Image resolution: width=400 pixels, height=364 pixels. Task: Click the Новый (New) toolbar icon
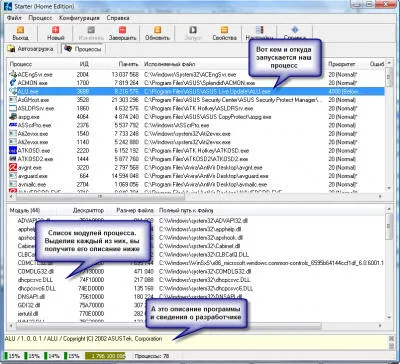tap(55, 30)
